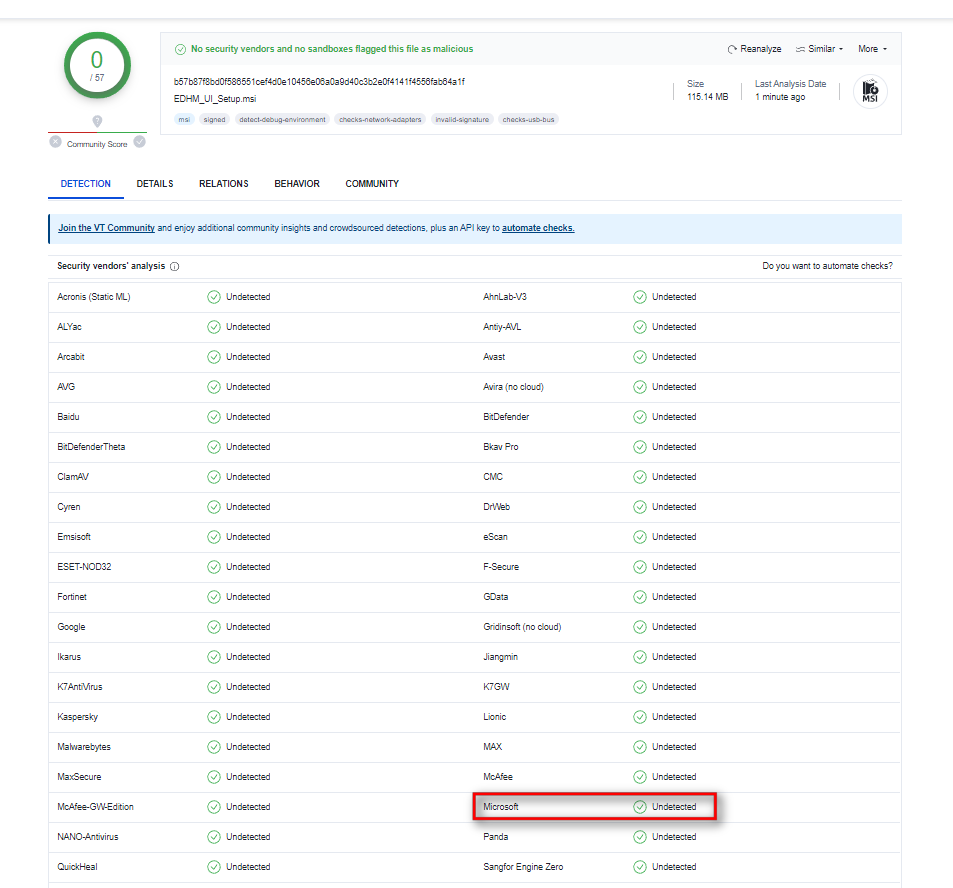Vote the file malicious with the X icon

tap(54, 143)
